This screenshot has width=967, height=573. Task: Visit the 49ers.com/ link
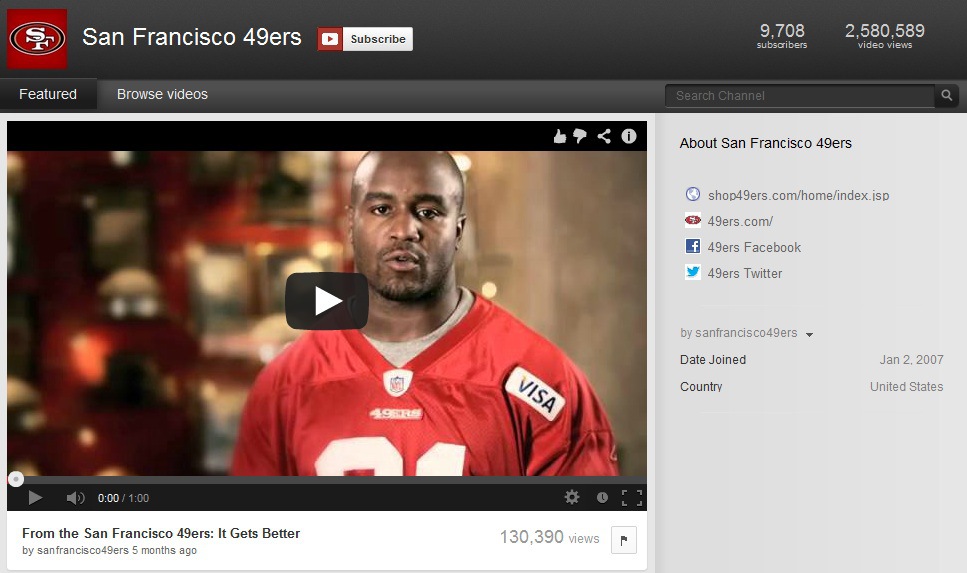740,221
